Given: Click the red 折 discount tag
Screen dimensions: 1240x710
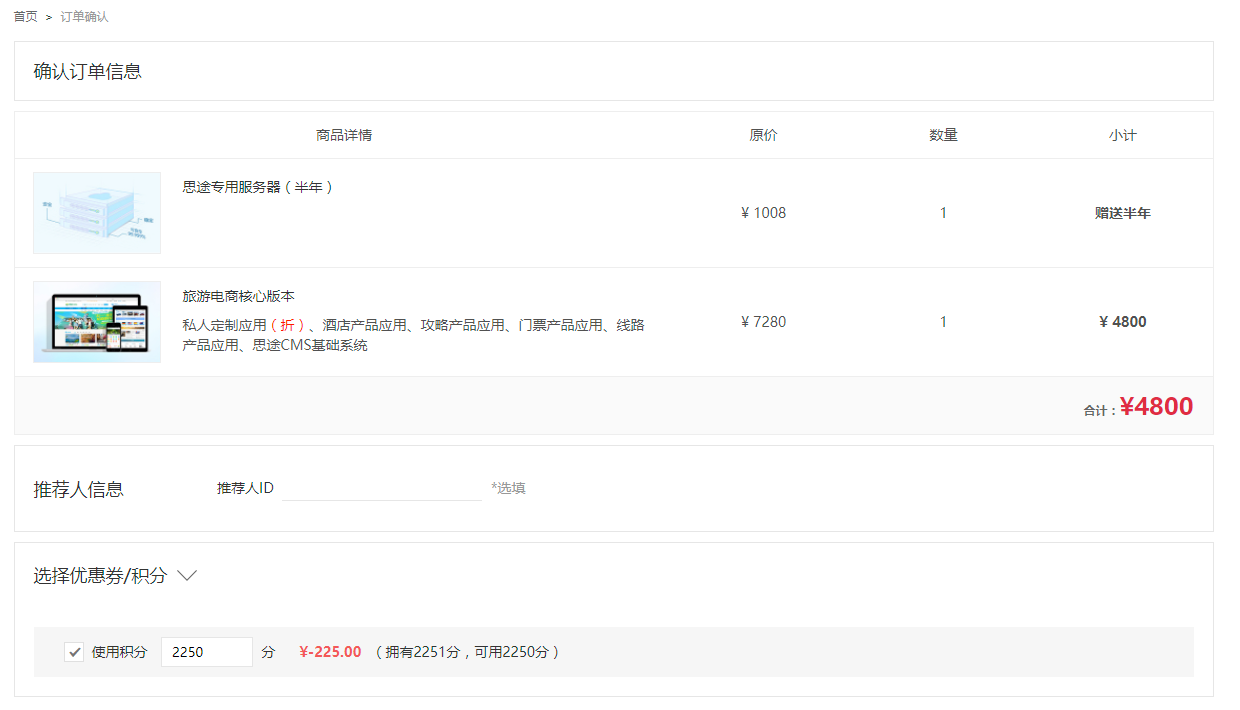Looking at the screenshot, I should (288, 325).
